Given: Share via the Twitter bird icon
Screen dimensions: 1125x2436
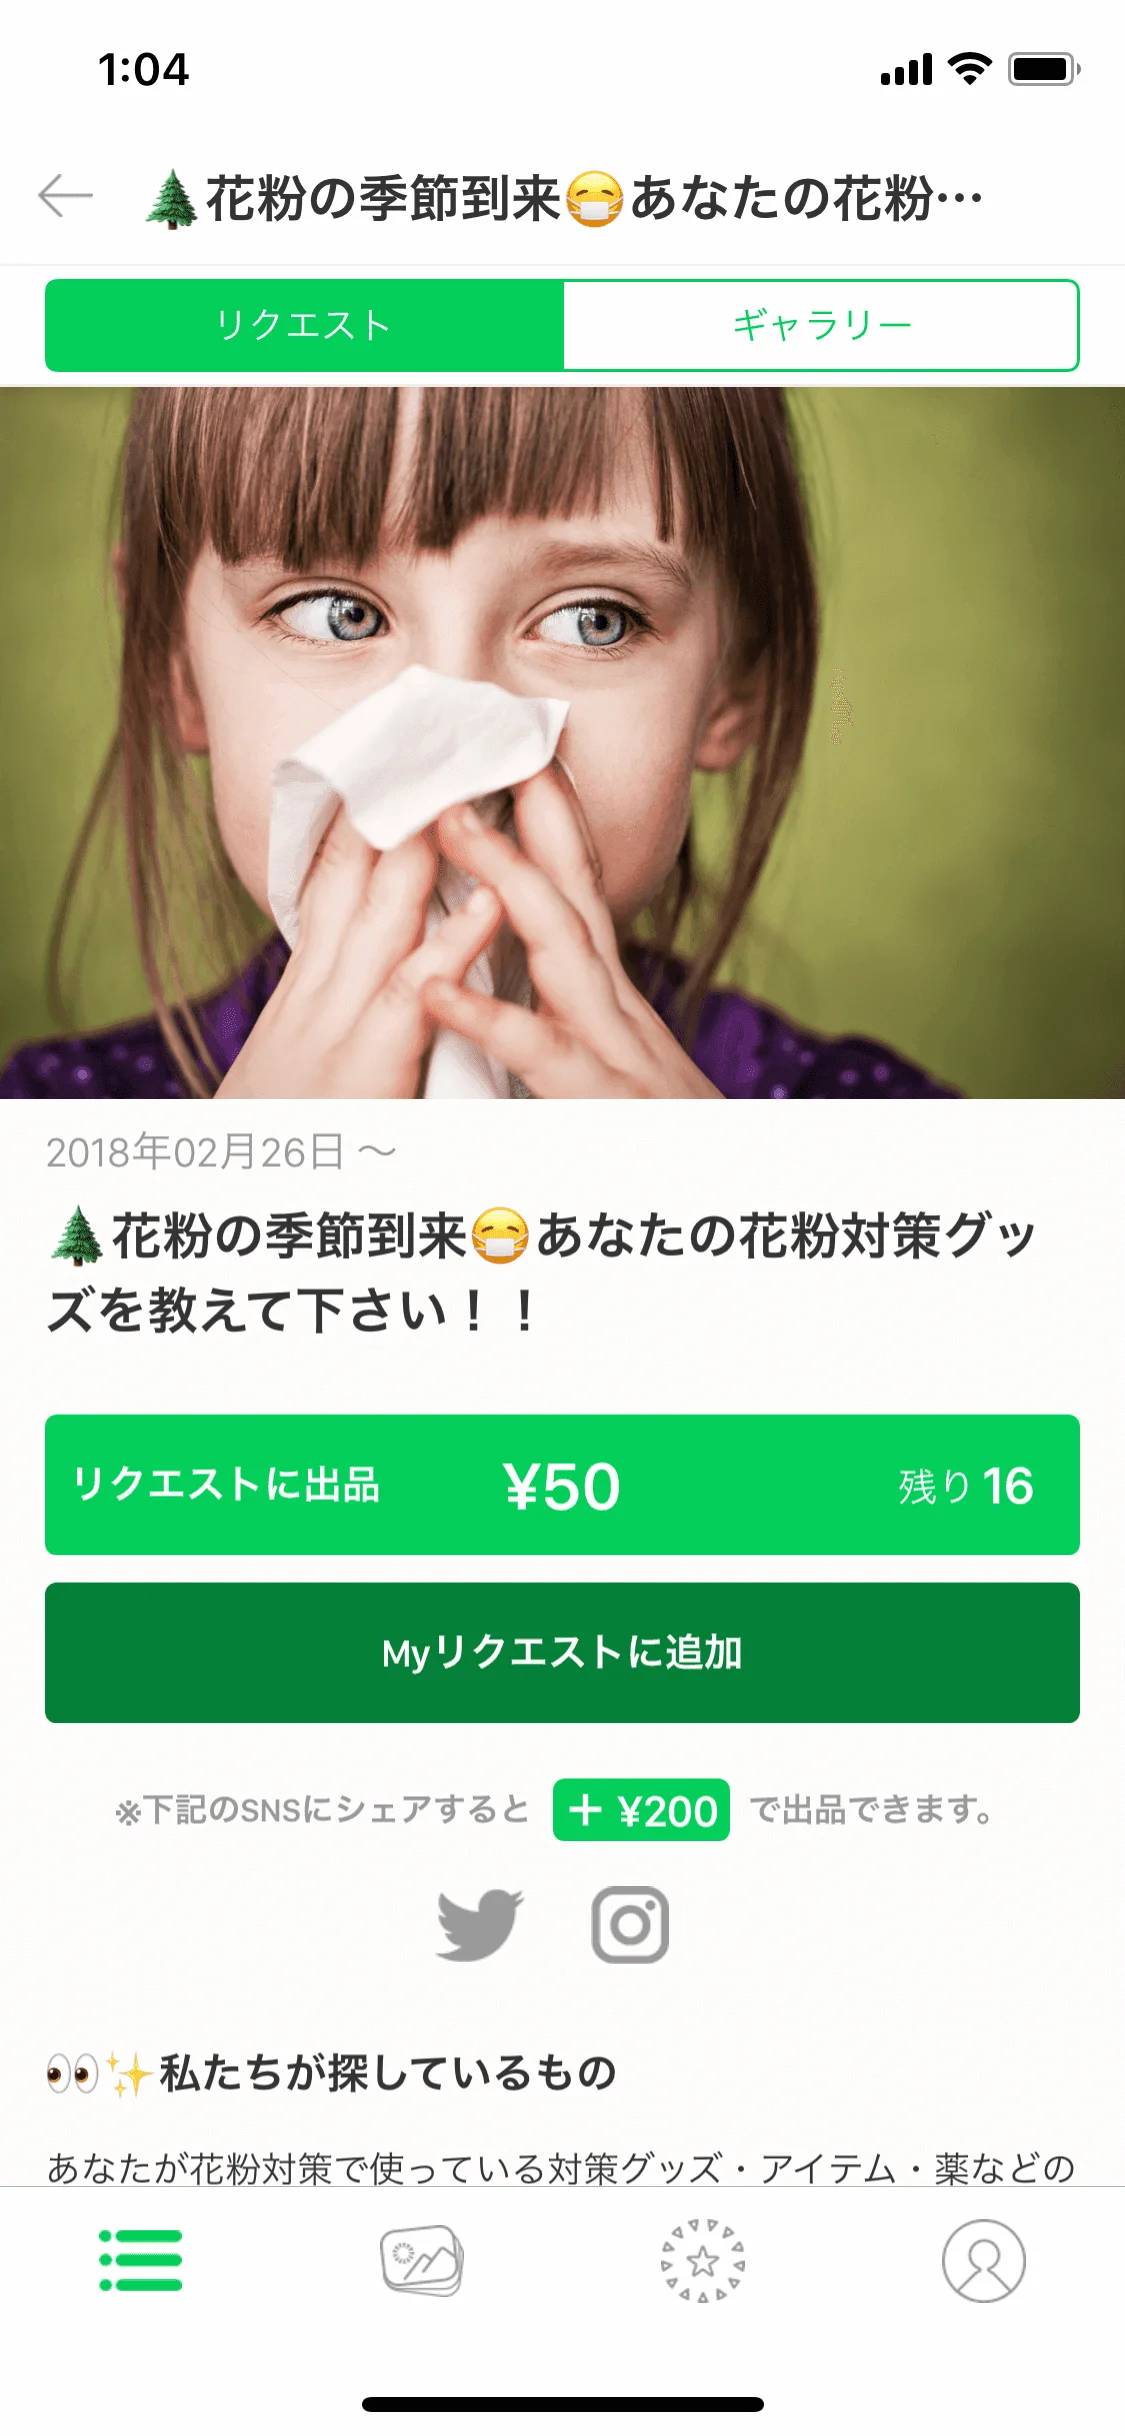Looking at the screenshot, I should click(480, 1925).
